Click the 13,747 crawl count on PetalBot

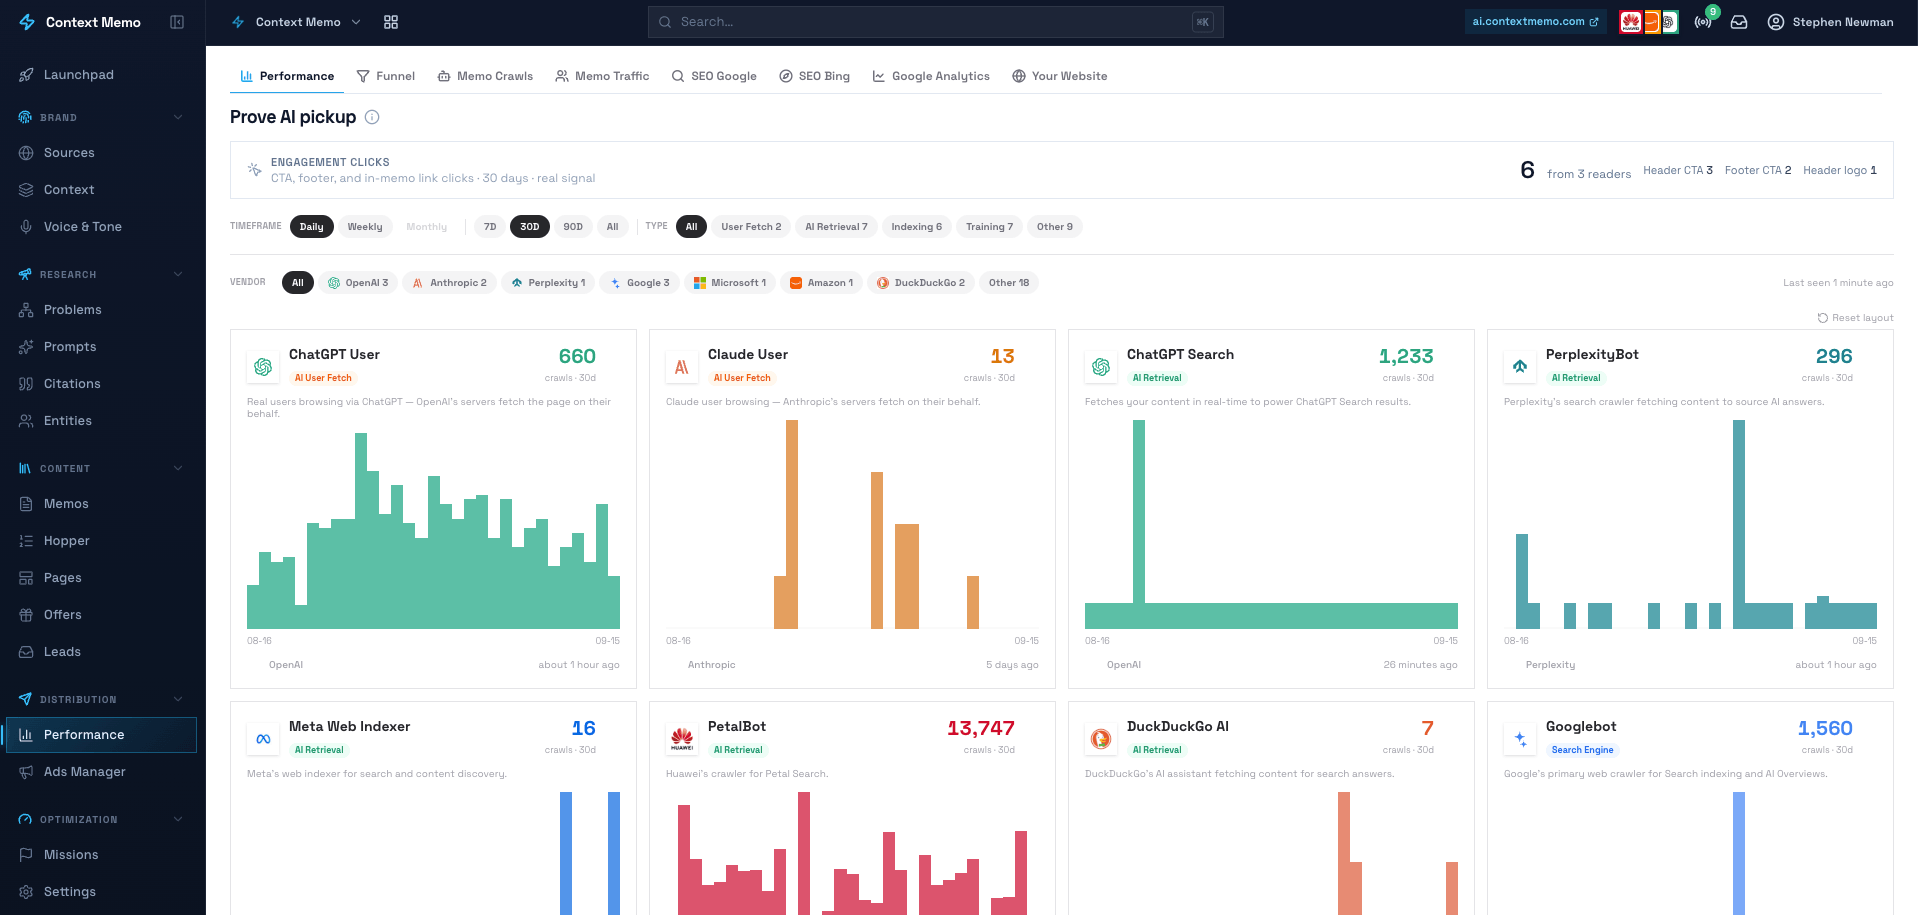(981, 729)
